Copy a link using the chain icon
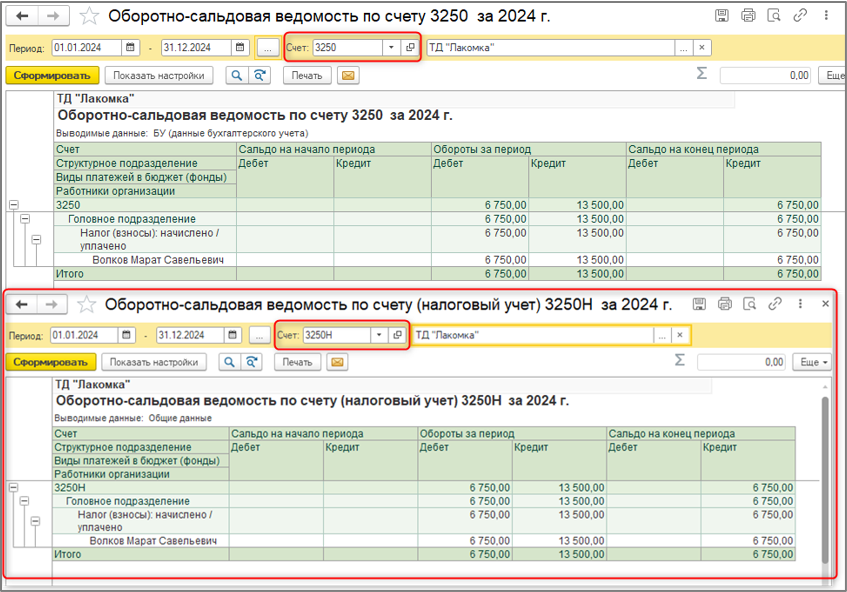847x592 pixels. (x=800, y=14)
